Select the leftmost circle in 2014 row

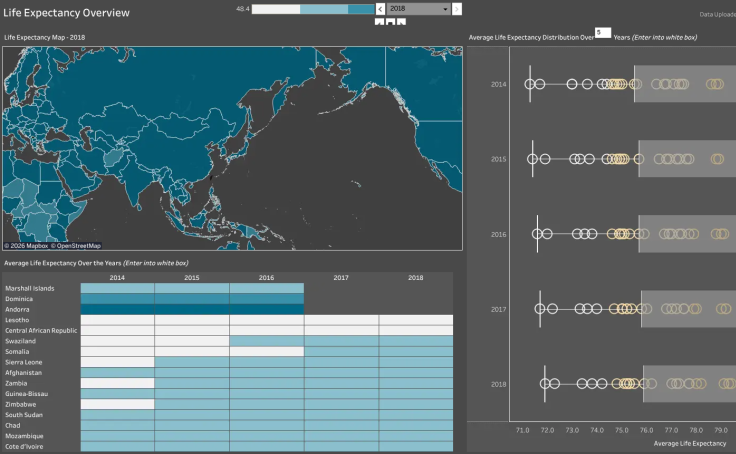coord(529,84)
